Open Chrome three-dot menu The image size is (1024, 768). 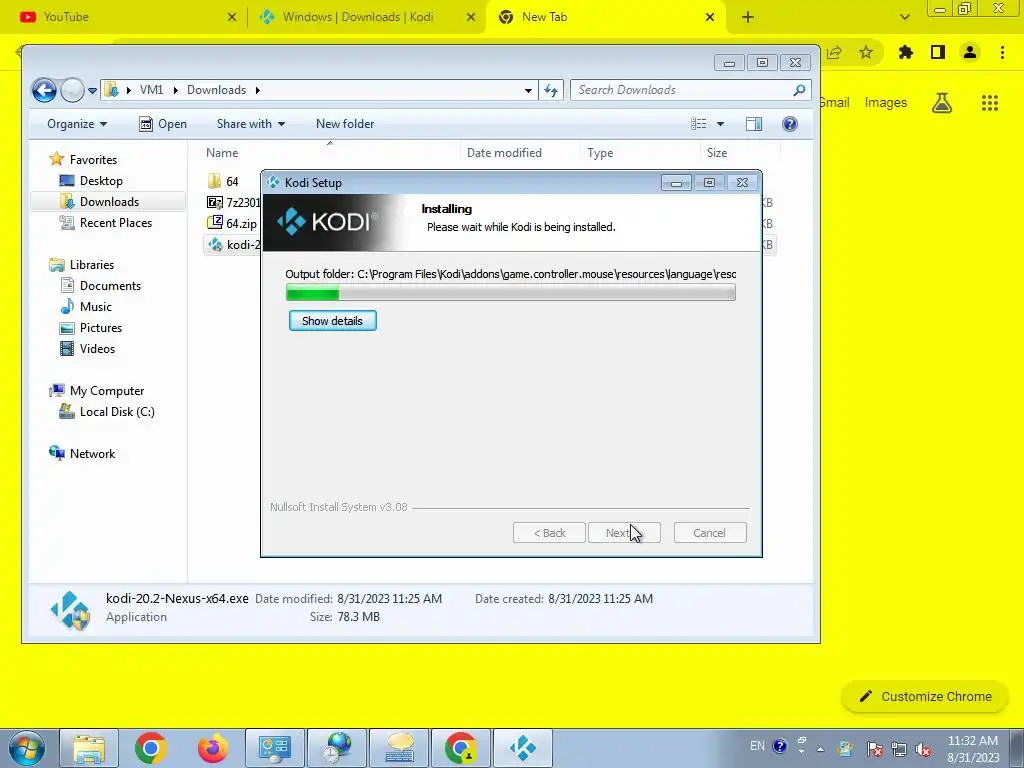tap(1002, 52)
